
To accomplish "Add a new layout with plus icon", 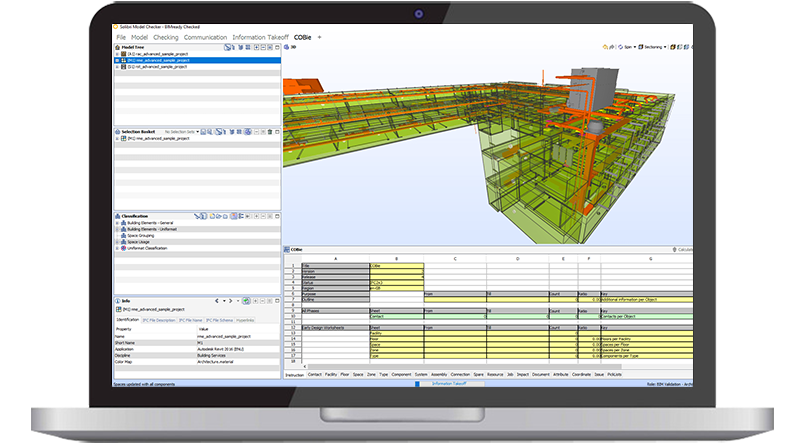I will pyautogui.click(x=320, y=37).
